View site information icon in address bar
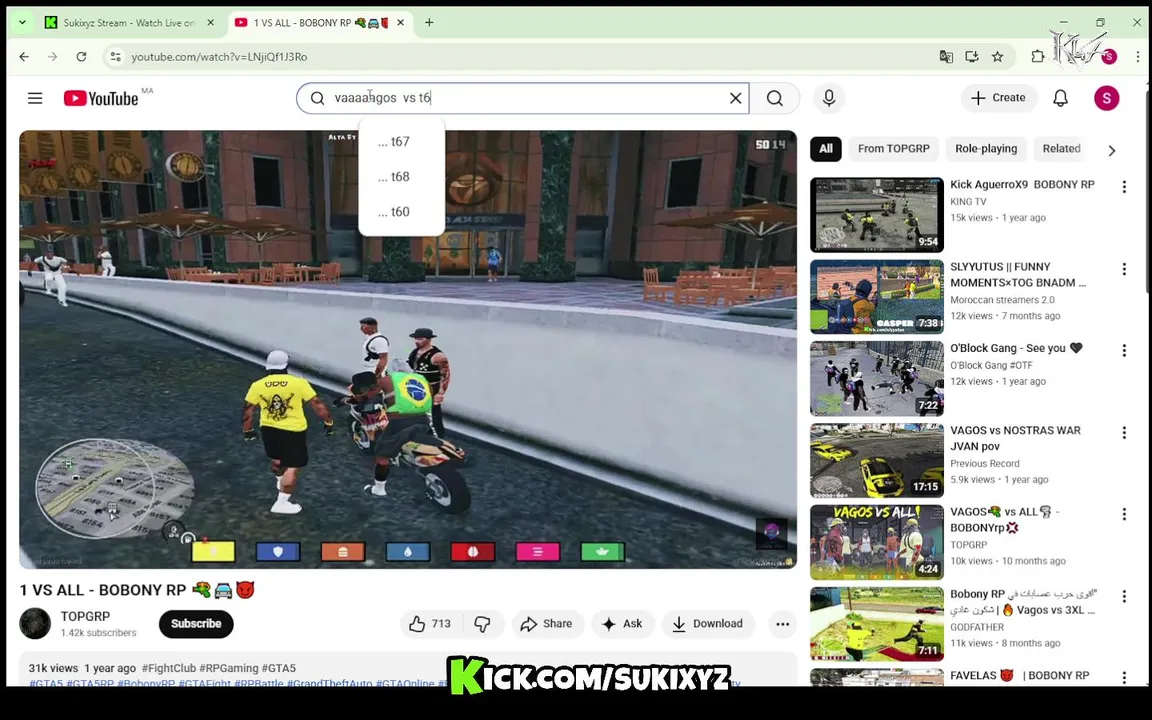The width and height of the screenshot is (1152, 720). click(x=115, y=57)
